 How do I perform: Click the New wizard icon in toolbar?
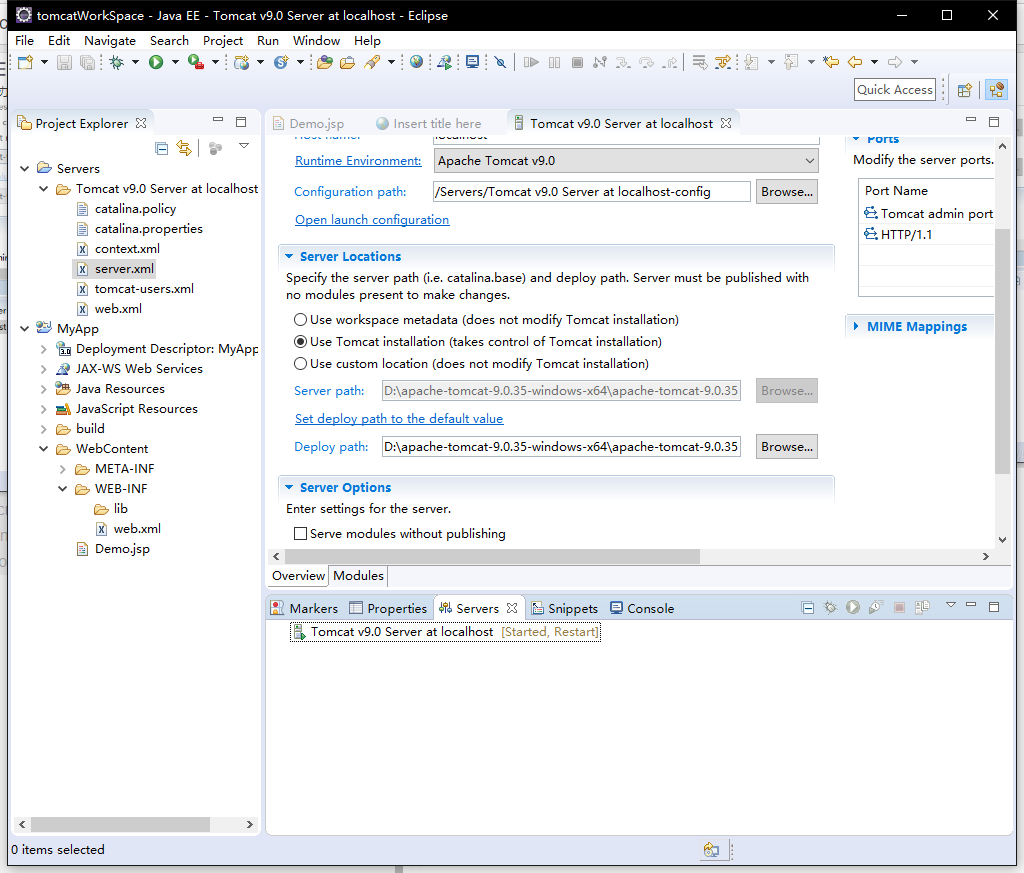tap(25, 62)
